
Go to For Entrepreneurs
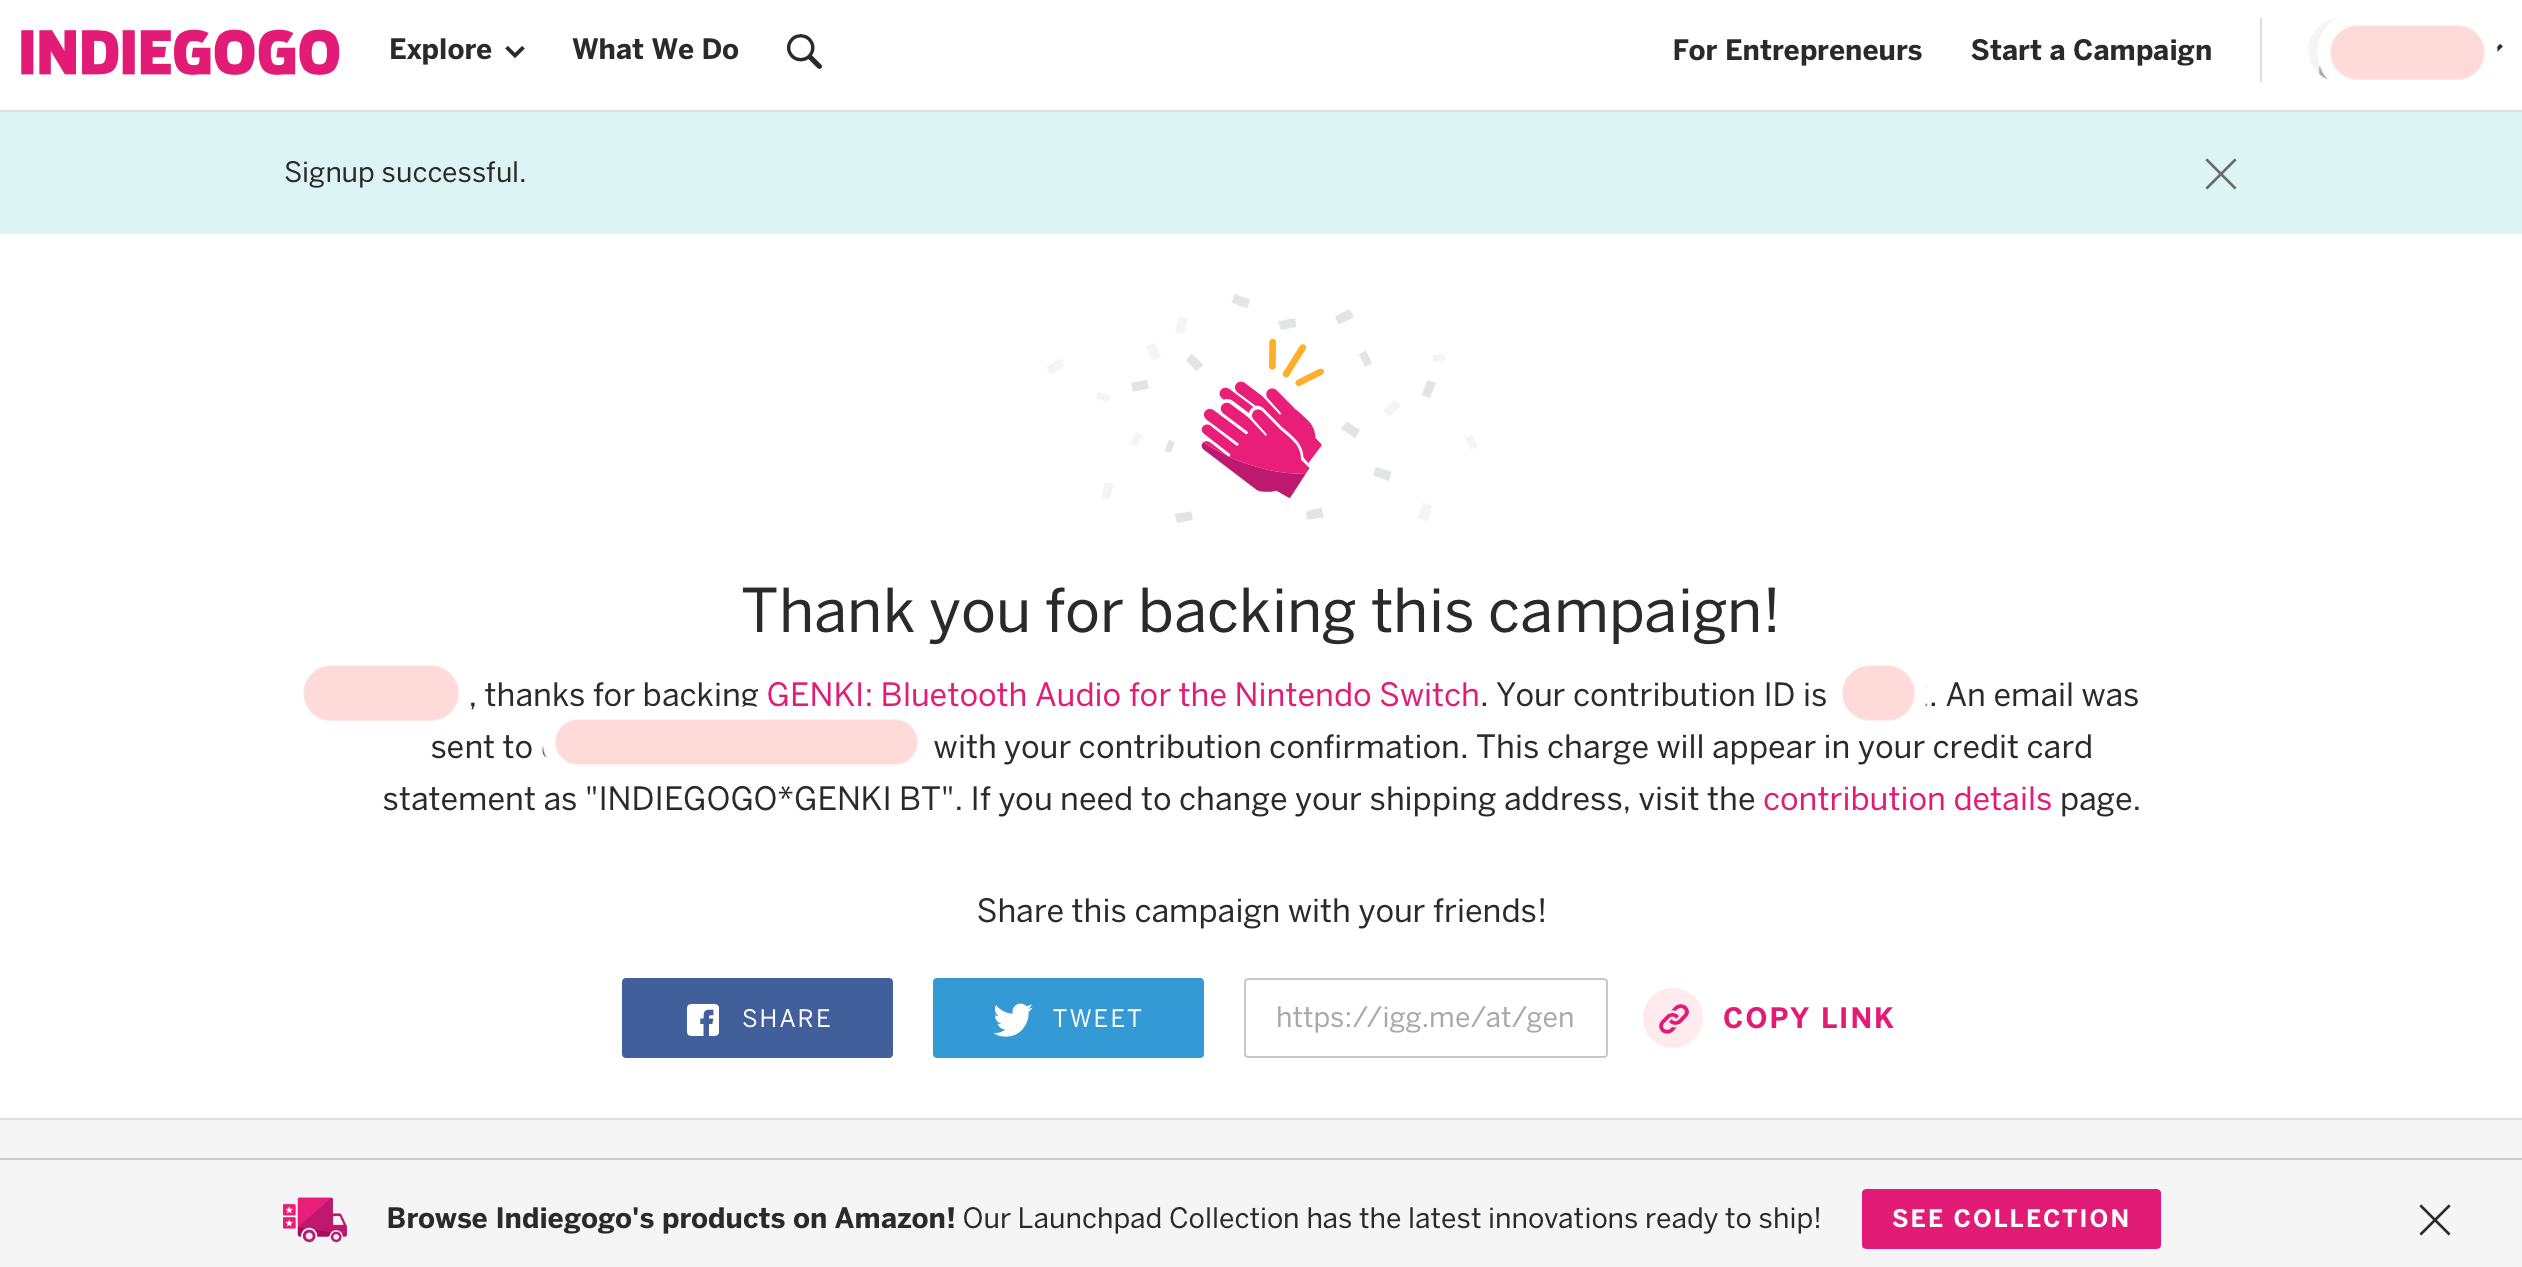pos(1796,50)
